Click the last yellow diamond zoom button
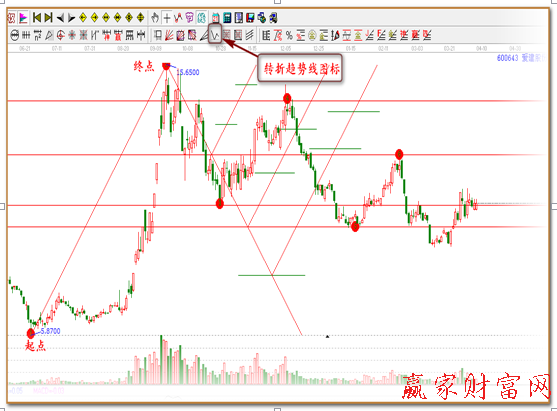The image size is (557, 411). tap(140, 17)
